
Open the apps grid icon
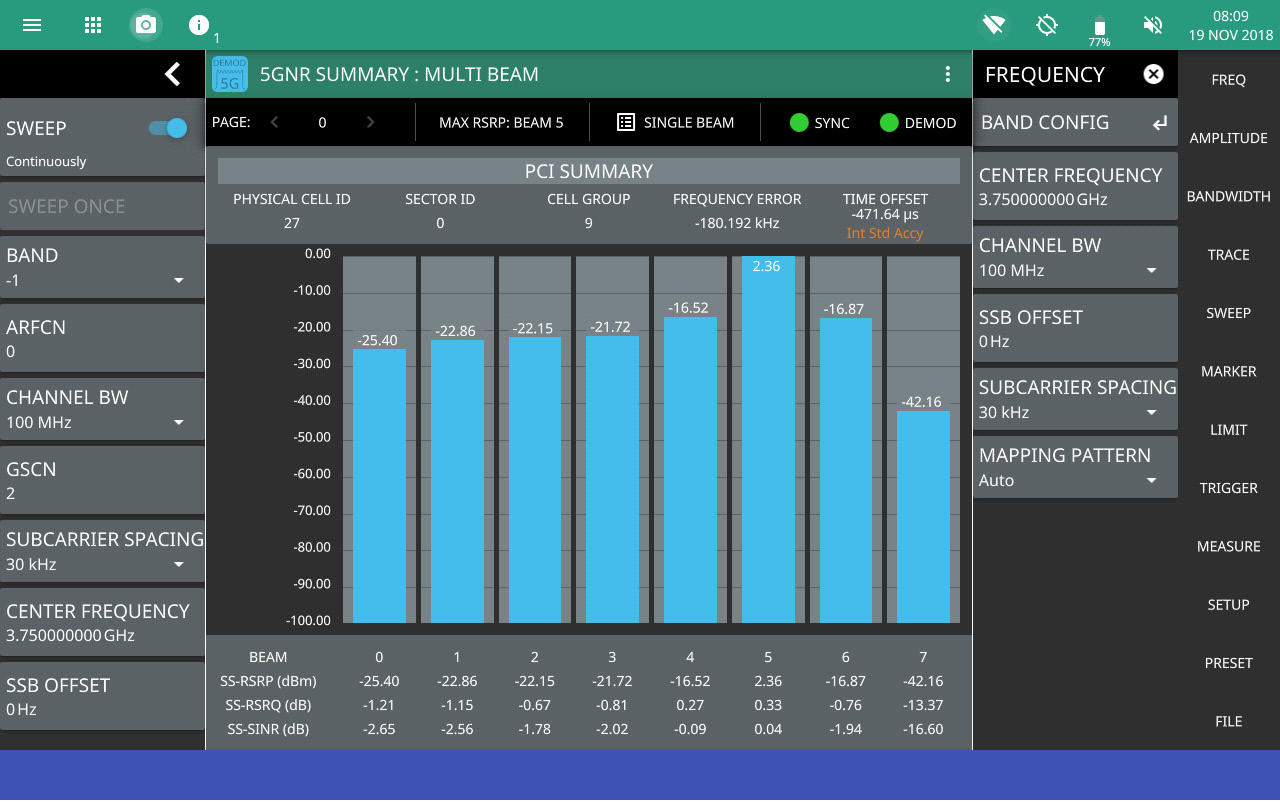(x=93, y=25)
